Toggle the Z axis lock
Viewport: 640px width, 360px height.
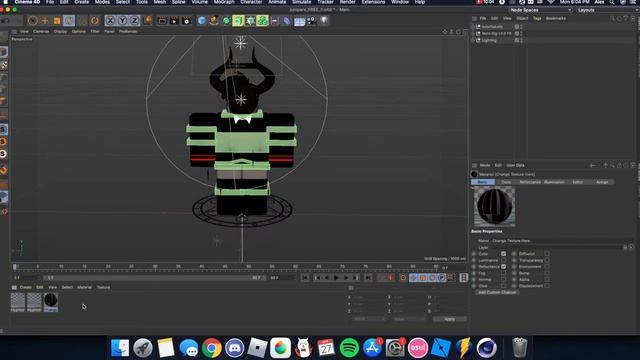[134, 20]
